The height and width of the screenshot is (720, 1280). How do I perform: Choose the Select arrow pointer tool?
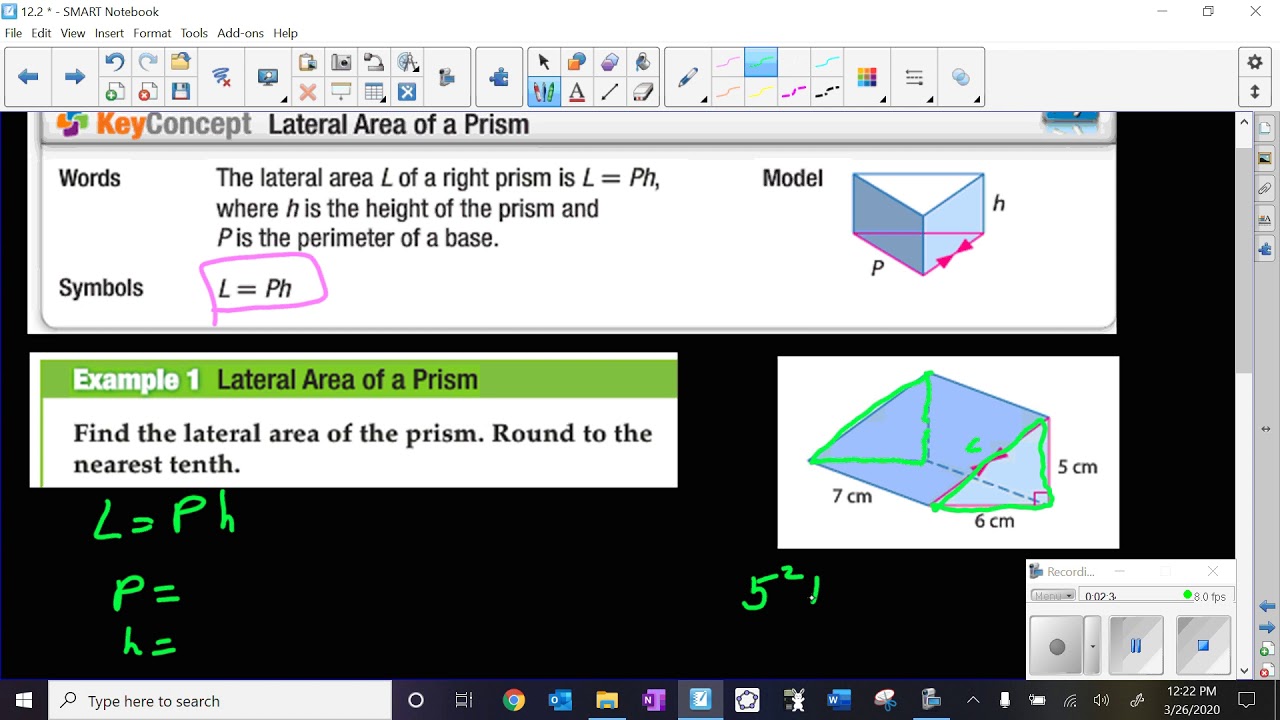coord(544,63)
